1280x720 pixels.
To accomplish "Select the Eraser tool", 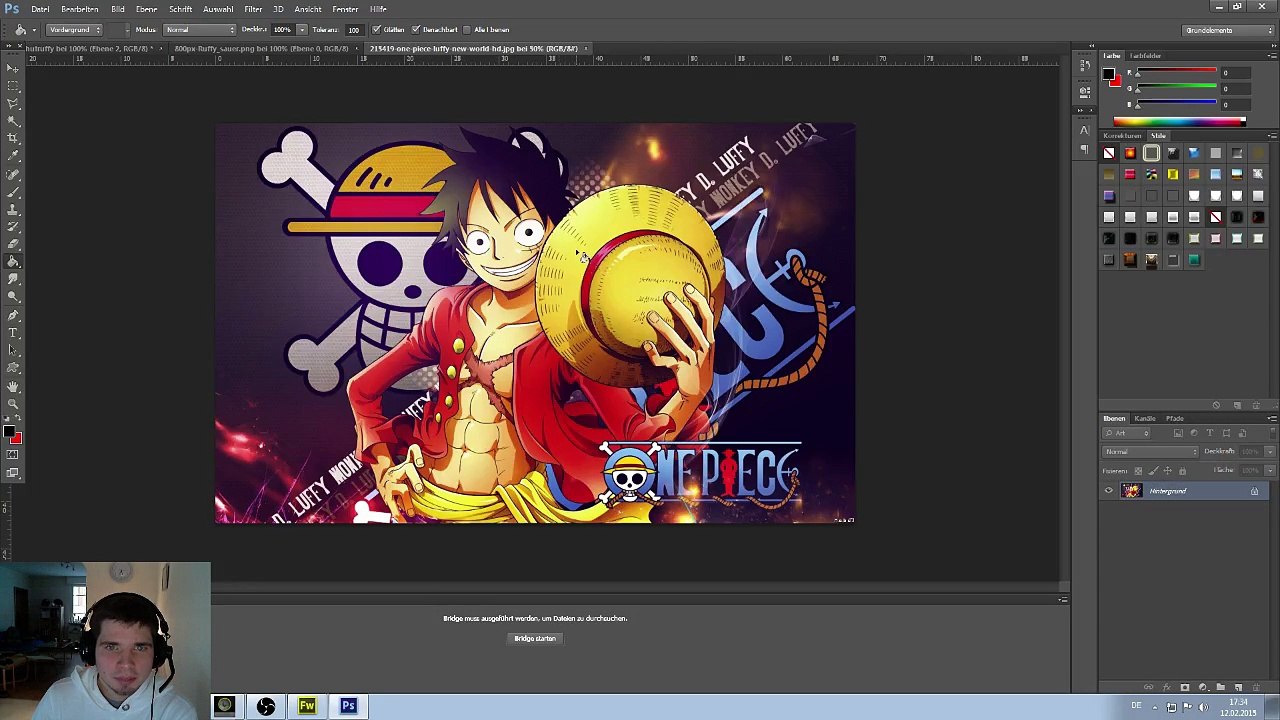I will pos(12,243).
